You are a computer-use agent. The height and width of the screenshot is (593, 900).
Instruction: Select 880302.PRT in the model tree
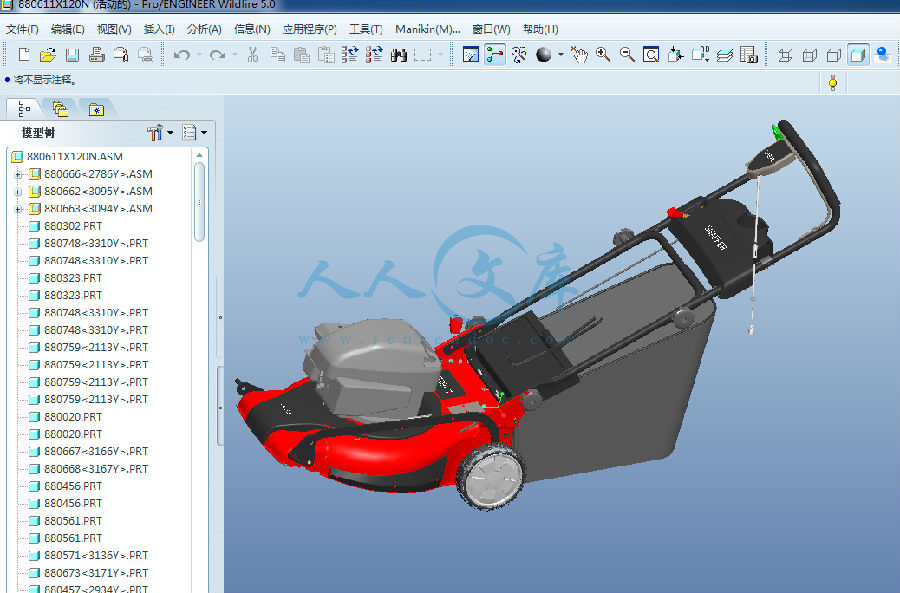(72, 226)
